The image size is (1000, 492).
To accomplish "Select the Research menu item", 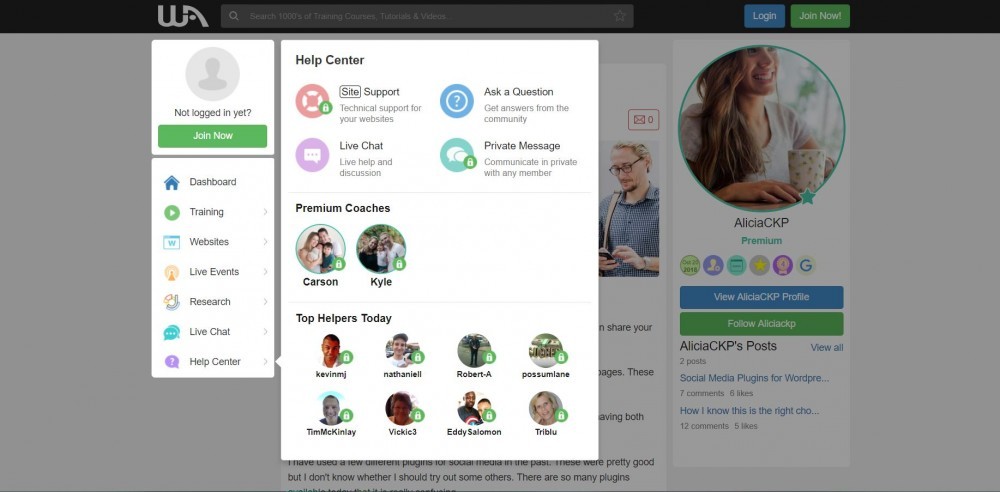I will [x=213, y=302].
